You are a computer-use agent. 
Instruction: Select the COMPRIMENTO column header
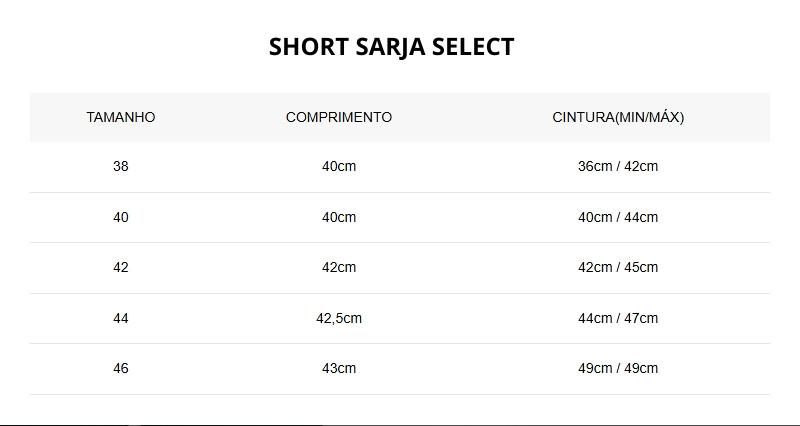[x=339, y=117]
